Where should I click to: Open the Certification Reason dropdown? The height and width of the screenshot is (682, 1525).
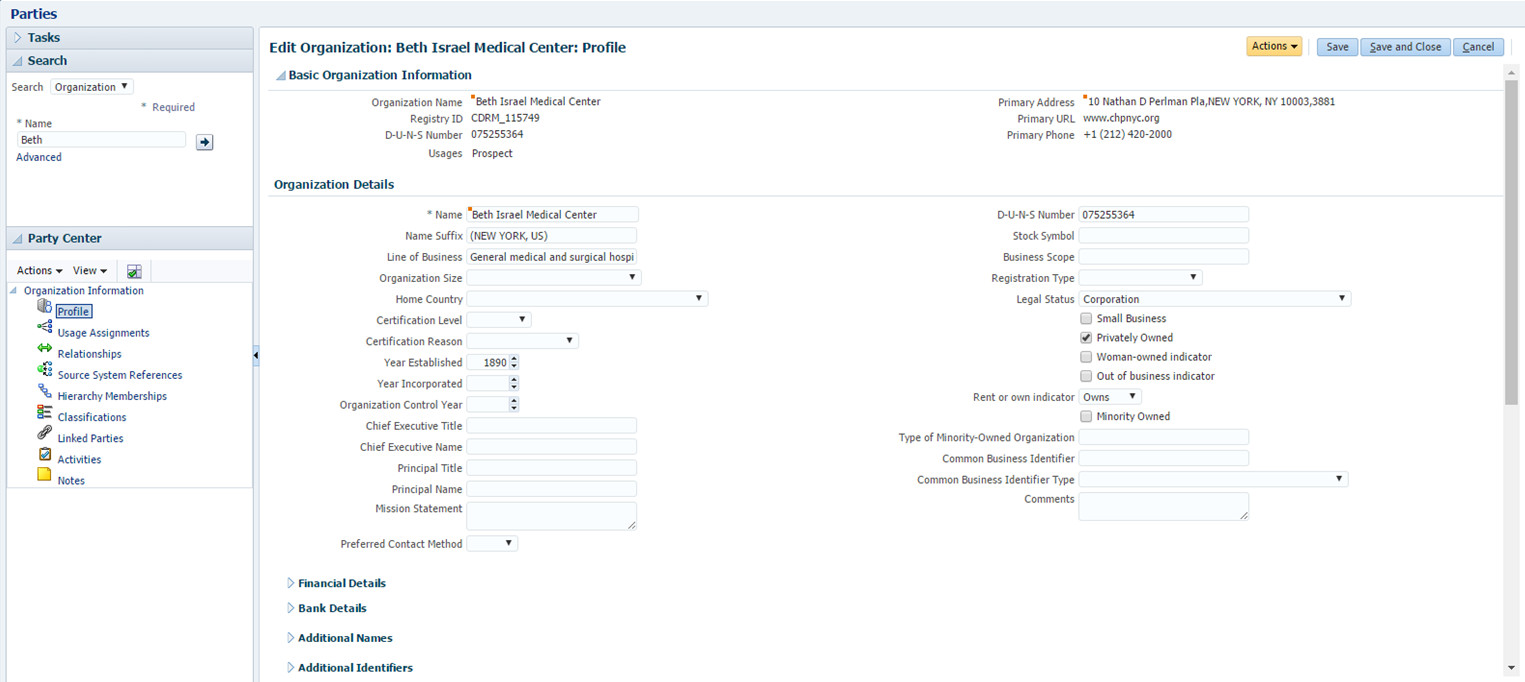tap(522, 341)
